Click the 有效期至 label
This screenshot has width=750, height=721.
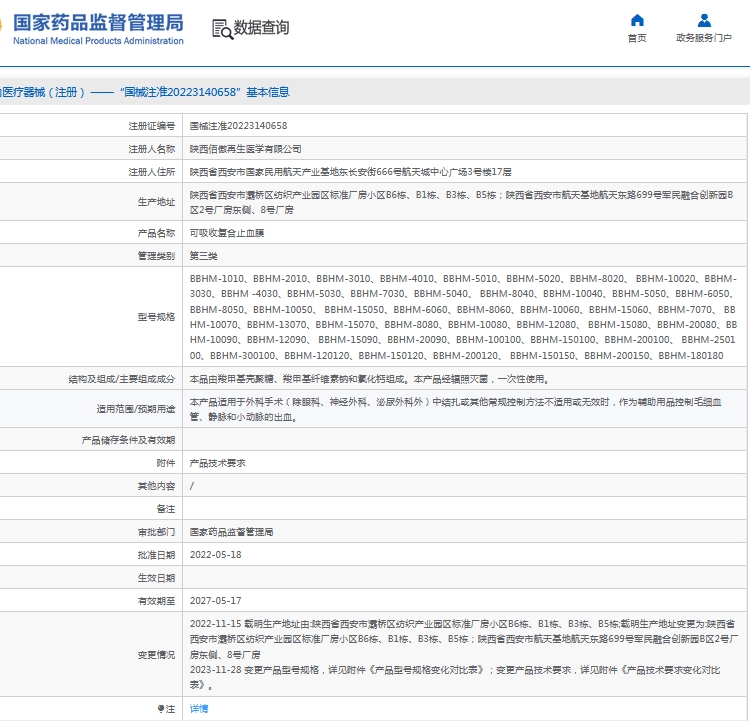156,601
